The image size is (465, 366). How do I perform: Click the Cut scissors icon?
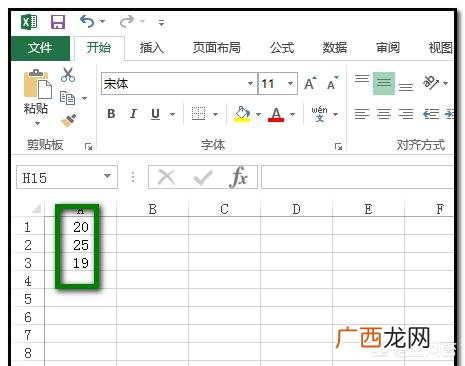pyautogui.click(x=68, y=75)
